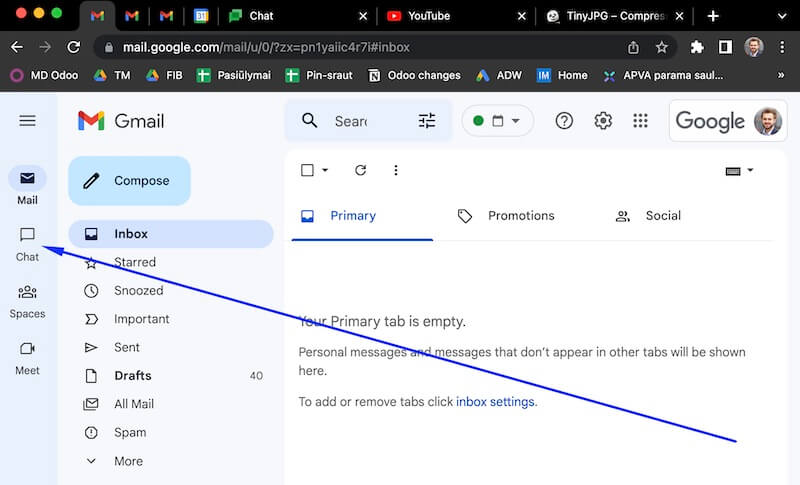
Task: Open the Gmail main menu hamburger icon
Action: [x=28, y=121]
